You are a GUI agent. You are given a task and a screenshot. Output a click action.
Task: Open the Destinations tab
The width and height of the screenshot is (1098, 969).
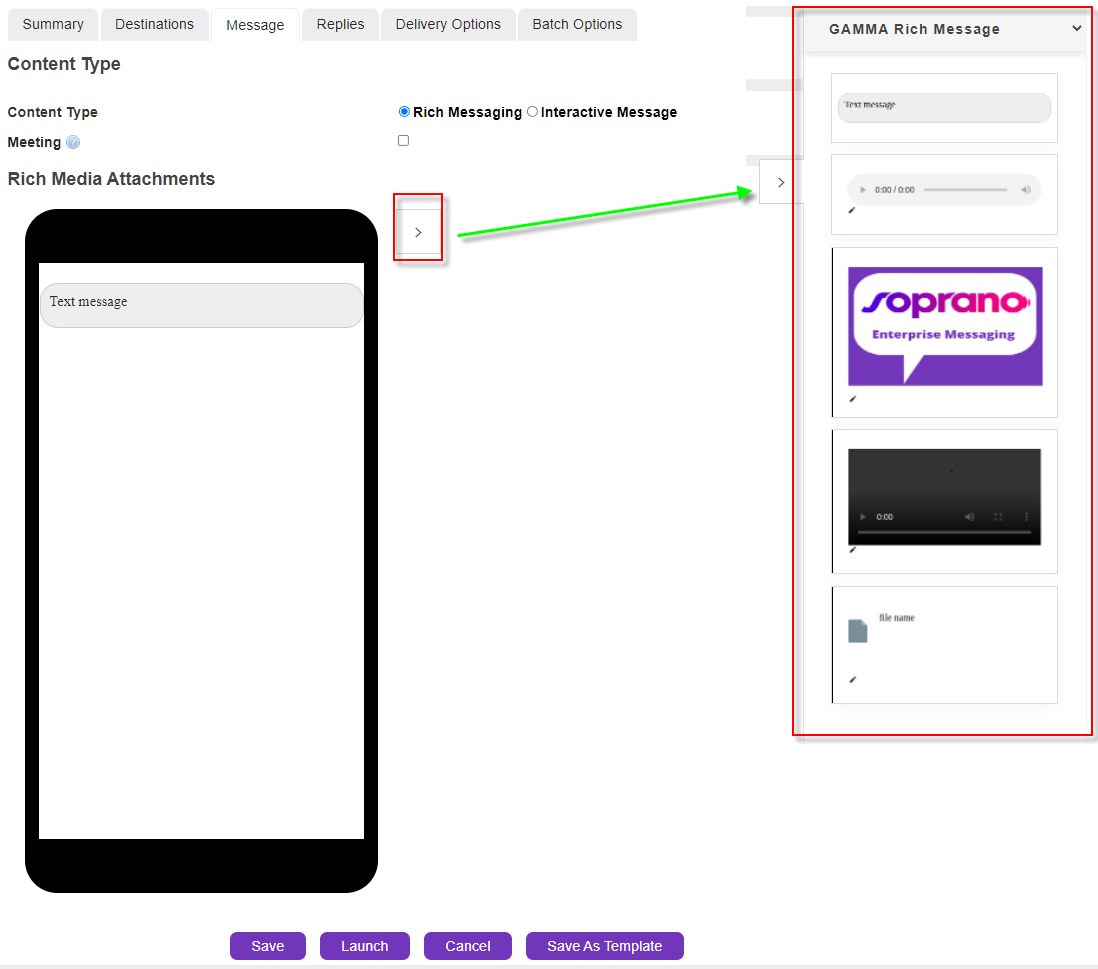click(154, 25)
